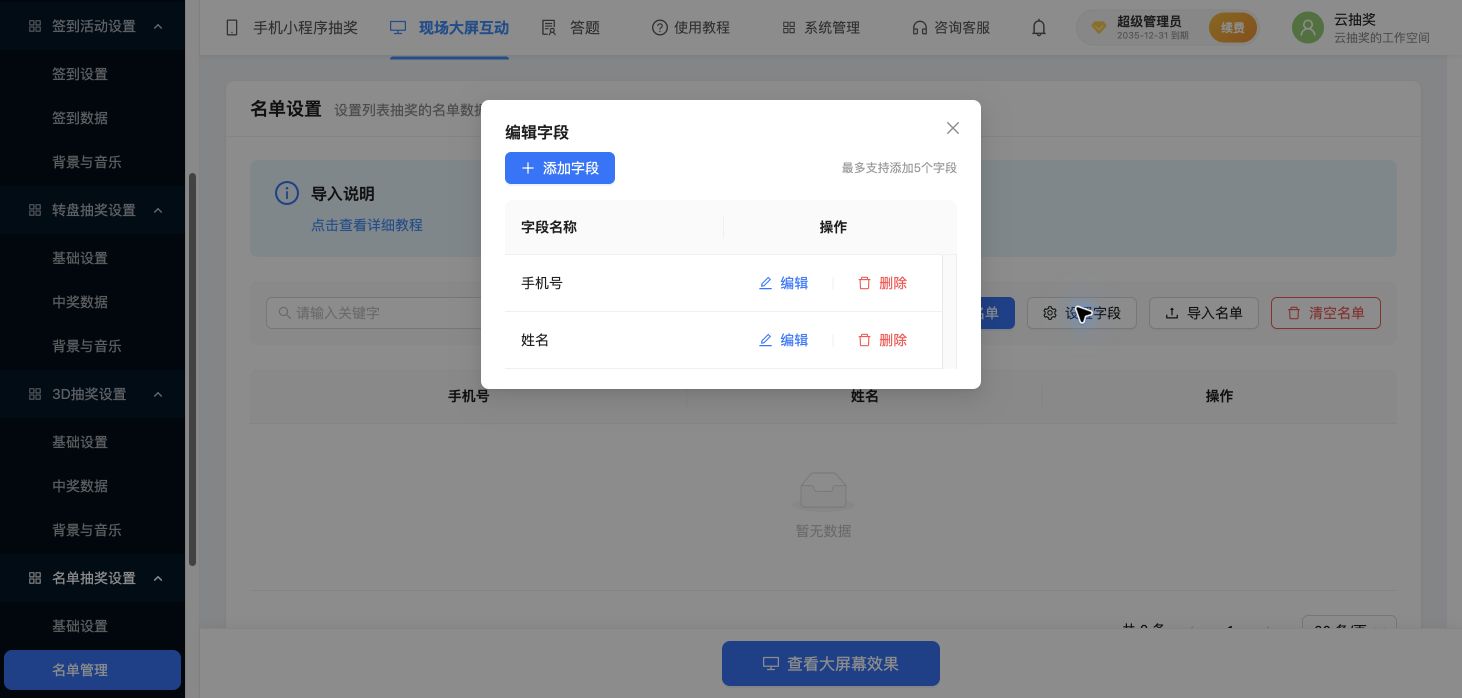Click the 设置字段 gear icon
Viewport: 1462px width, 698px height.
click(1049, 313)
